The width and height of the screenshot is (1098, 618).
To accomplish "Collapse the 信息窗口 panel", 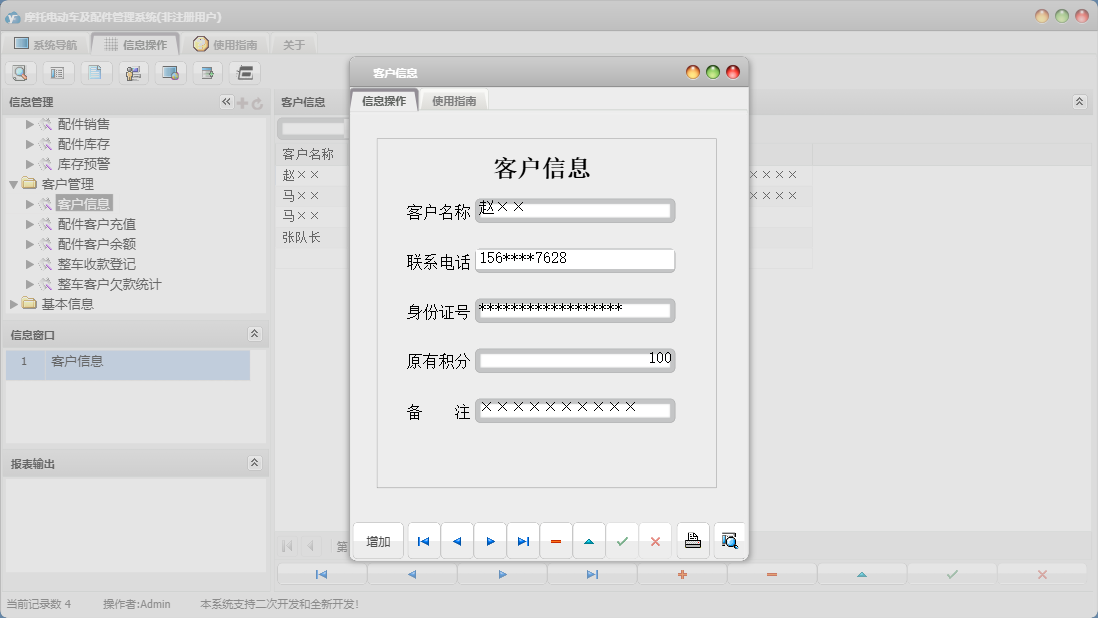I will pyautogui.click(x=254, y=334).
